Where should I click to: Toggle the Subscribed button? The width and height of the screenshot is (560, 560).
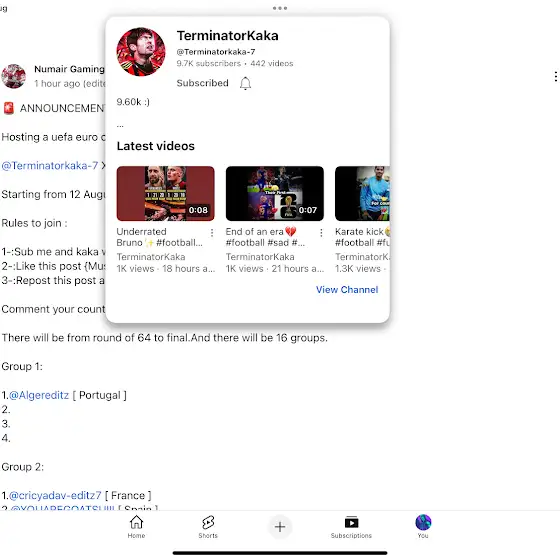click(x=202, y=83)
